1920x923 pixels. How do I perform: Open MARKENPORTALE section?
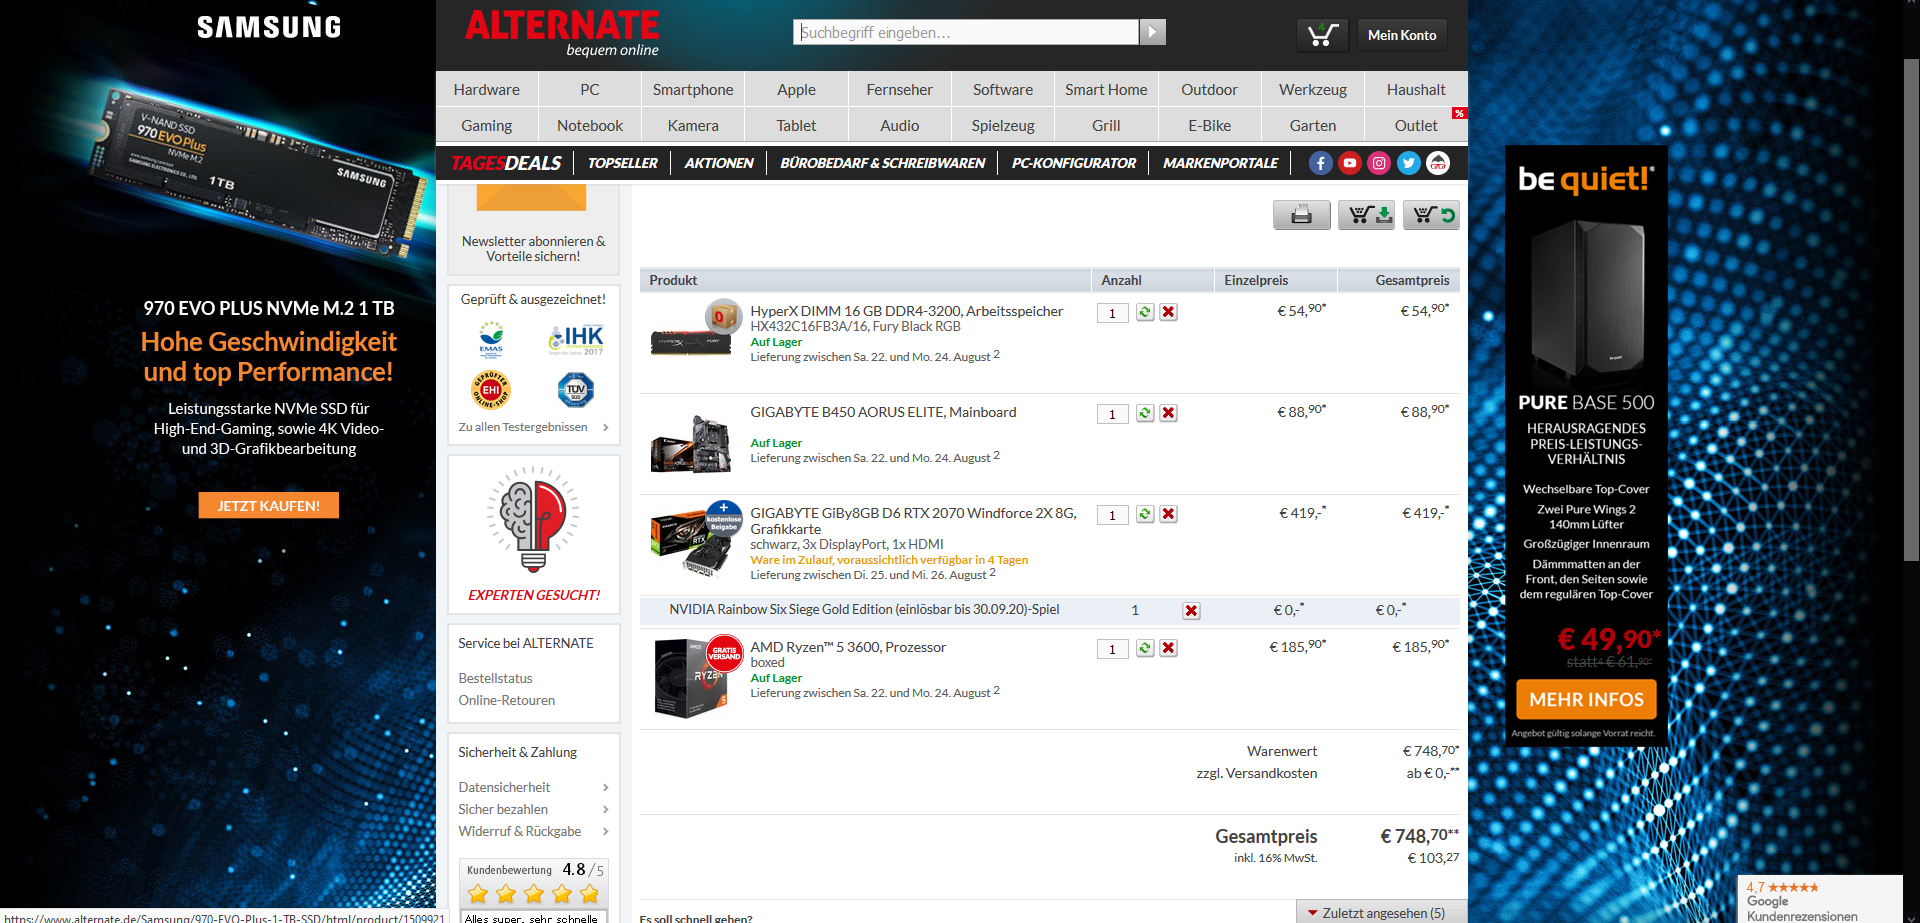click(1220, 163)
